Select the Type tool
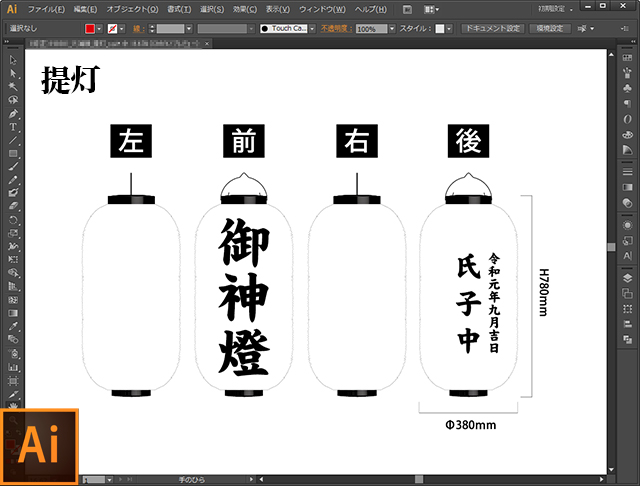640x486 pixels. (13, 127)
